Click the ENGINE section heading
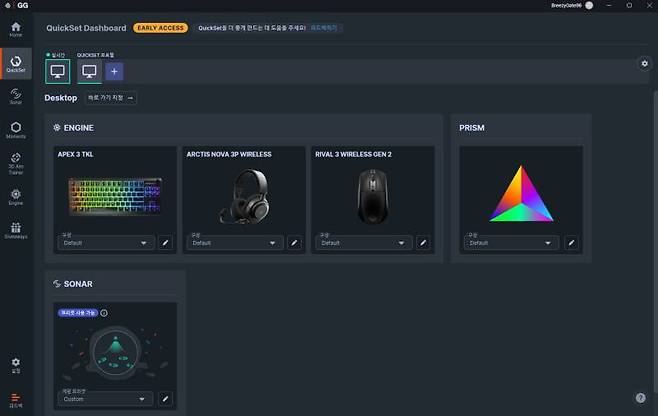Image resolution: width=658 pixels, height=416 pixels. pos(78,128)
